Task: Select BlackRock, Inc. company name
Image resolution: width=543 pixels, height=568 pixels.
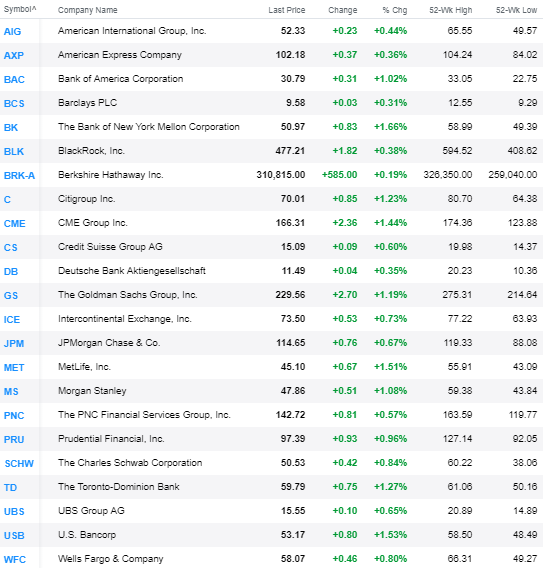Action: 91,151
